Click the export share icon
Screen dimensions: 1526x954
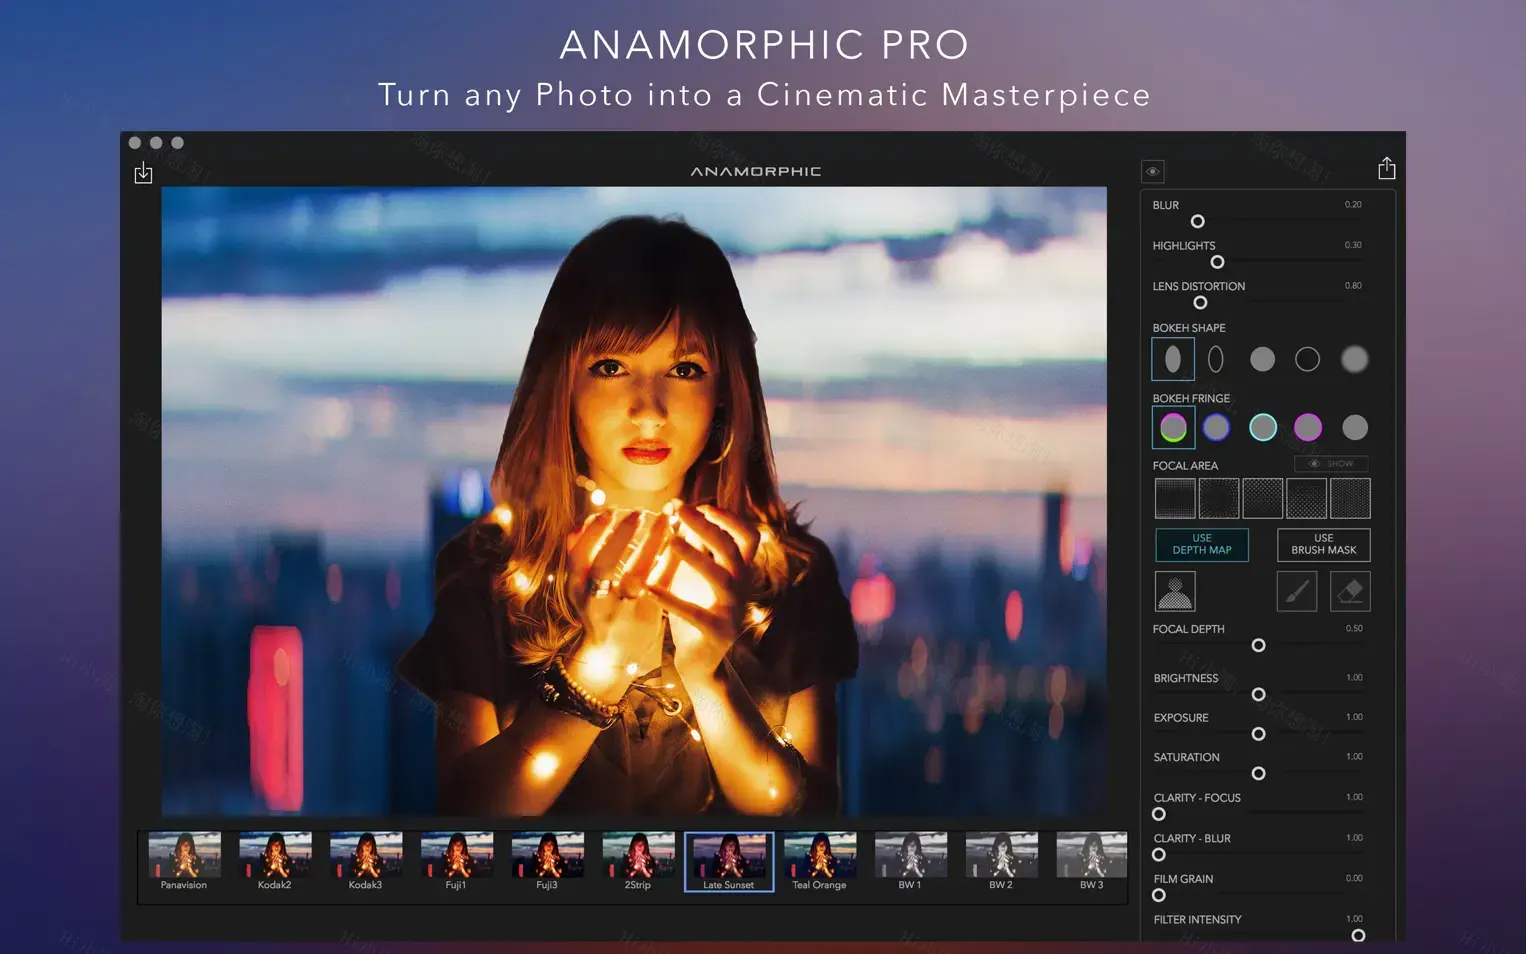point(1386,168)
